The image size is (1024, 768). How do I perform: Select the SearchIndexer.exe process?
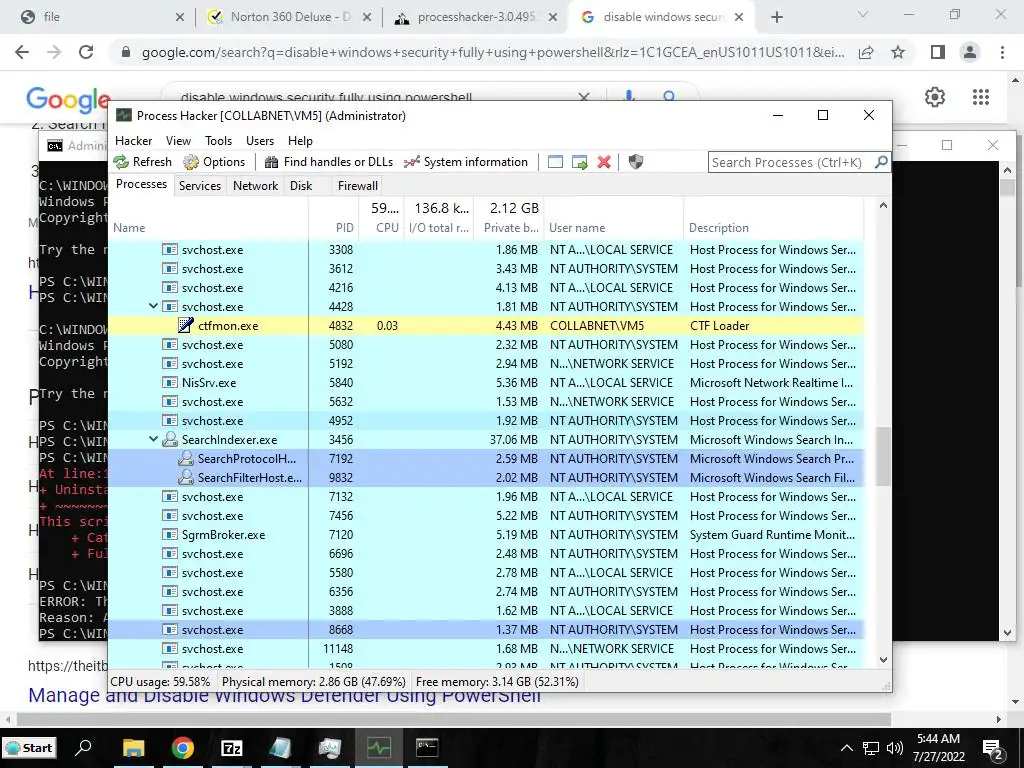(486, 440)
